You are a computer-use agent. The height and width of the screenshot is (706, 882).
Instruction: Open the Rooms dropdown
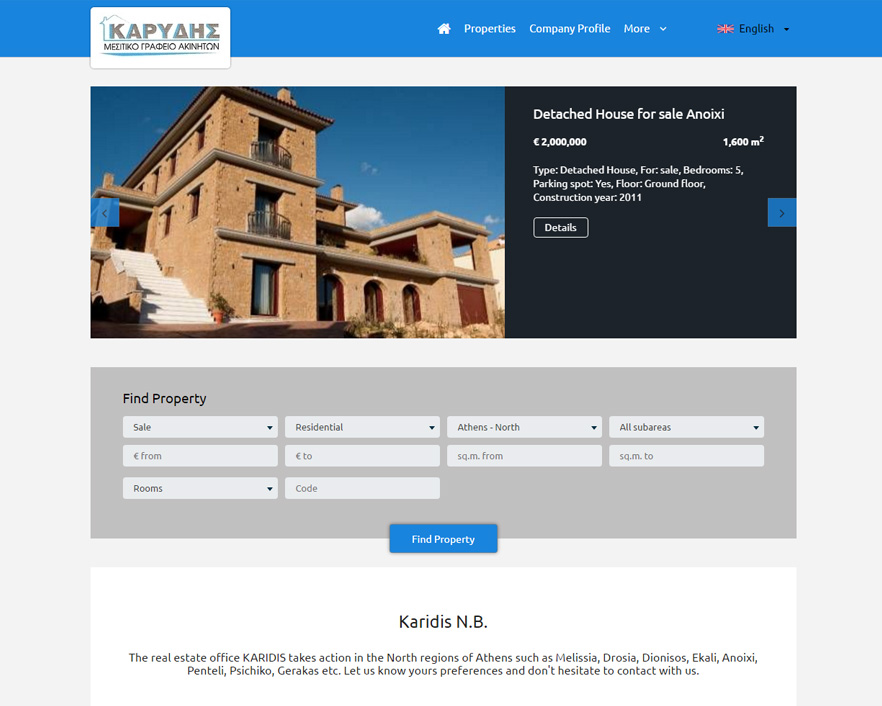point(200,488)
